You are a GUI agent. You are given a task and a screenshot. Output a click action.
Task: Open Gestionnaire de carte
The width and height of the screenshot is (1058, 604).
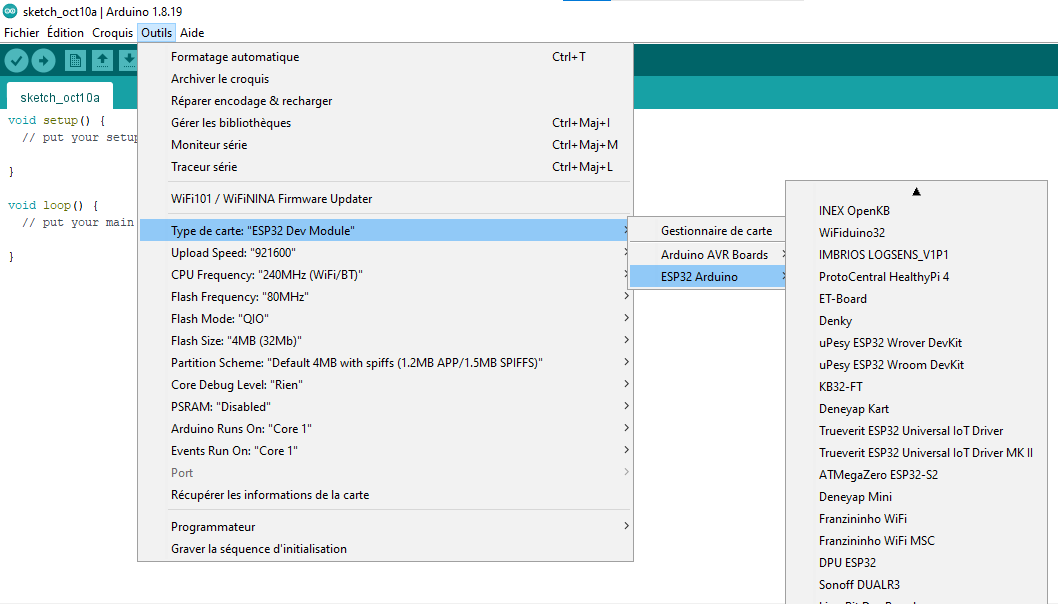point(707,231)
